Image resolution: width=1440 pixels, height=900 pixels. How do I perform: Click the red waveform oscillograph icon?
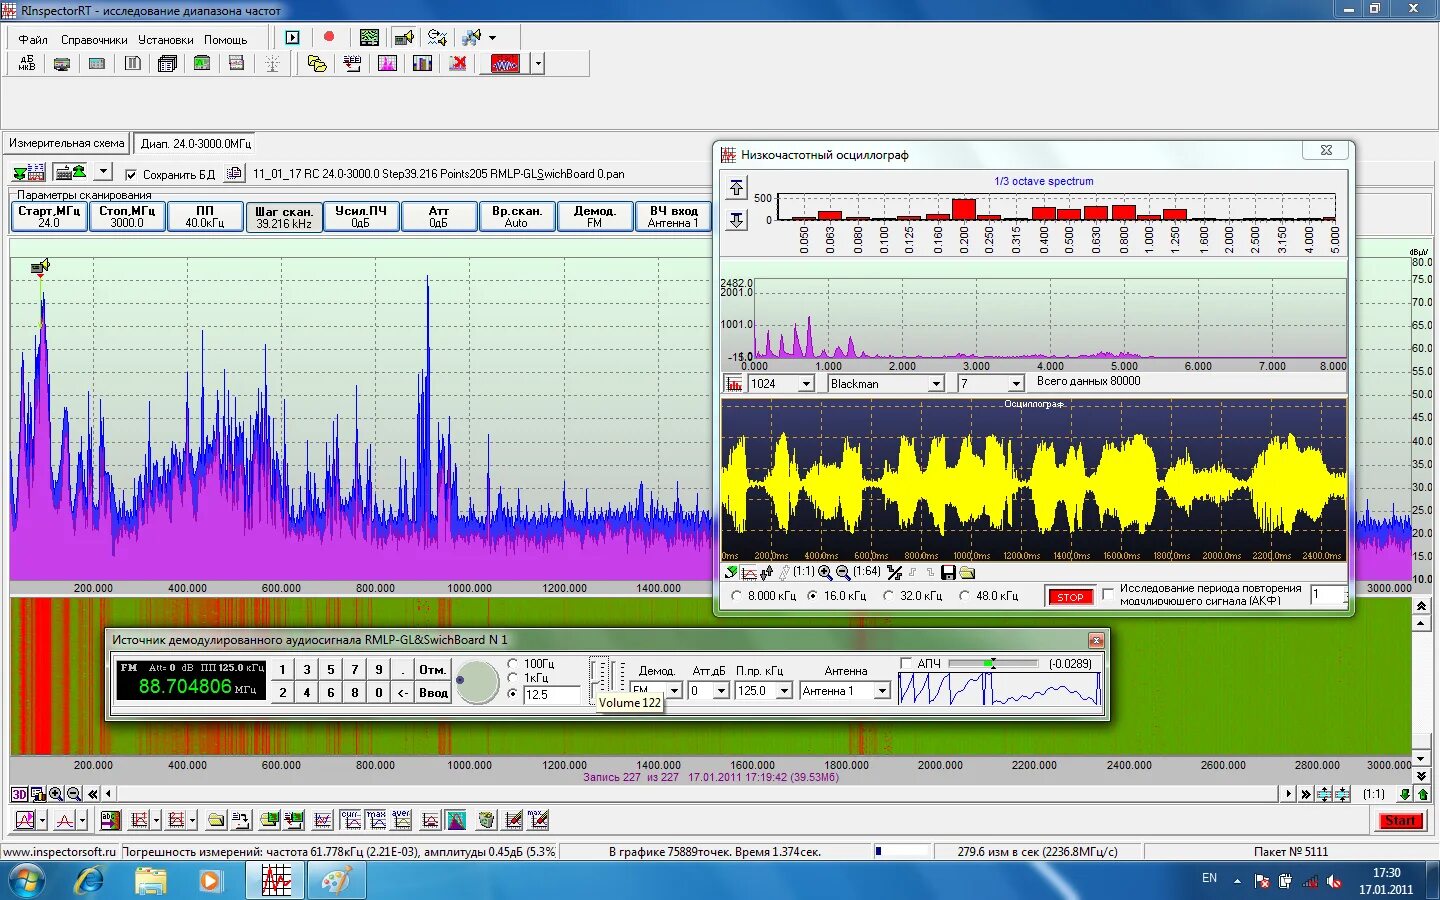505,64
